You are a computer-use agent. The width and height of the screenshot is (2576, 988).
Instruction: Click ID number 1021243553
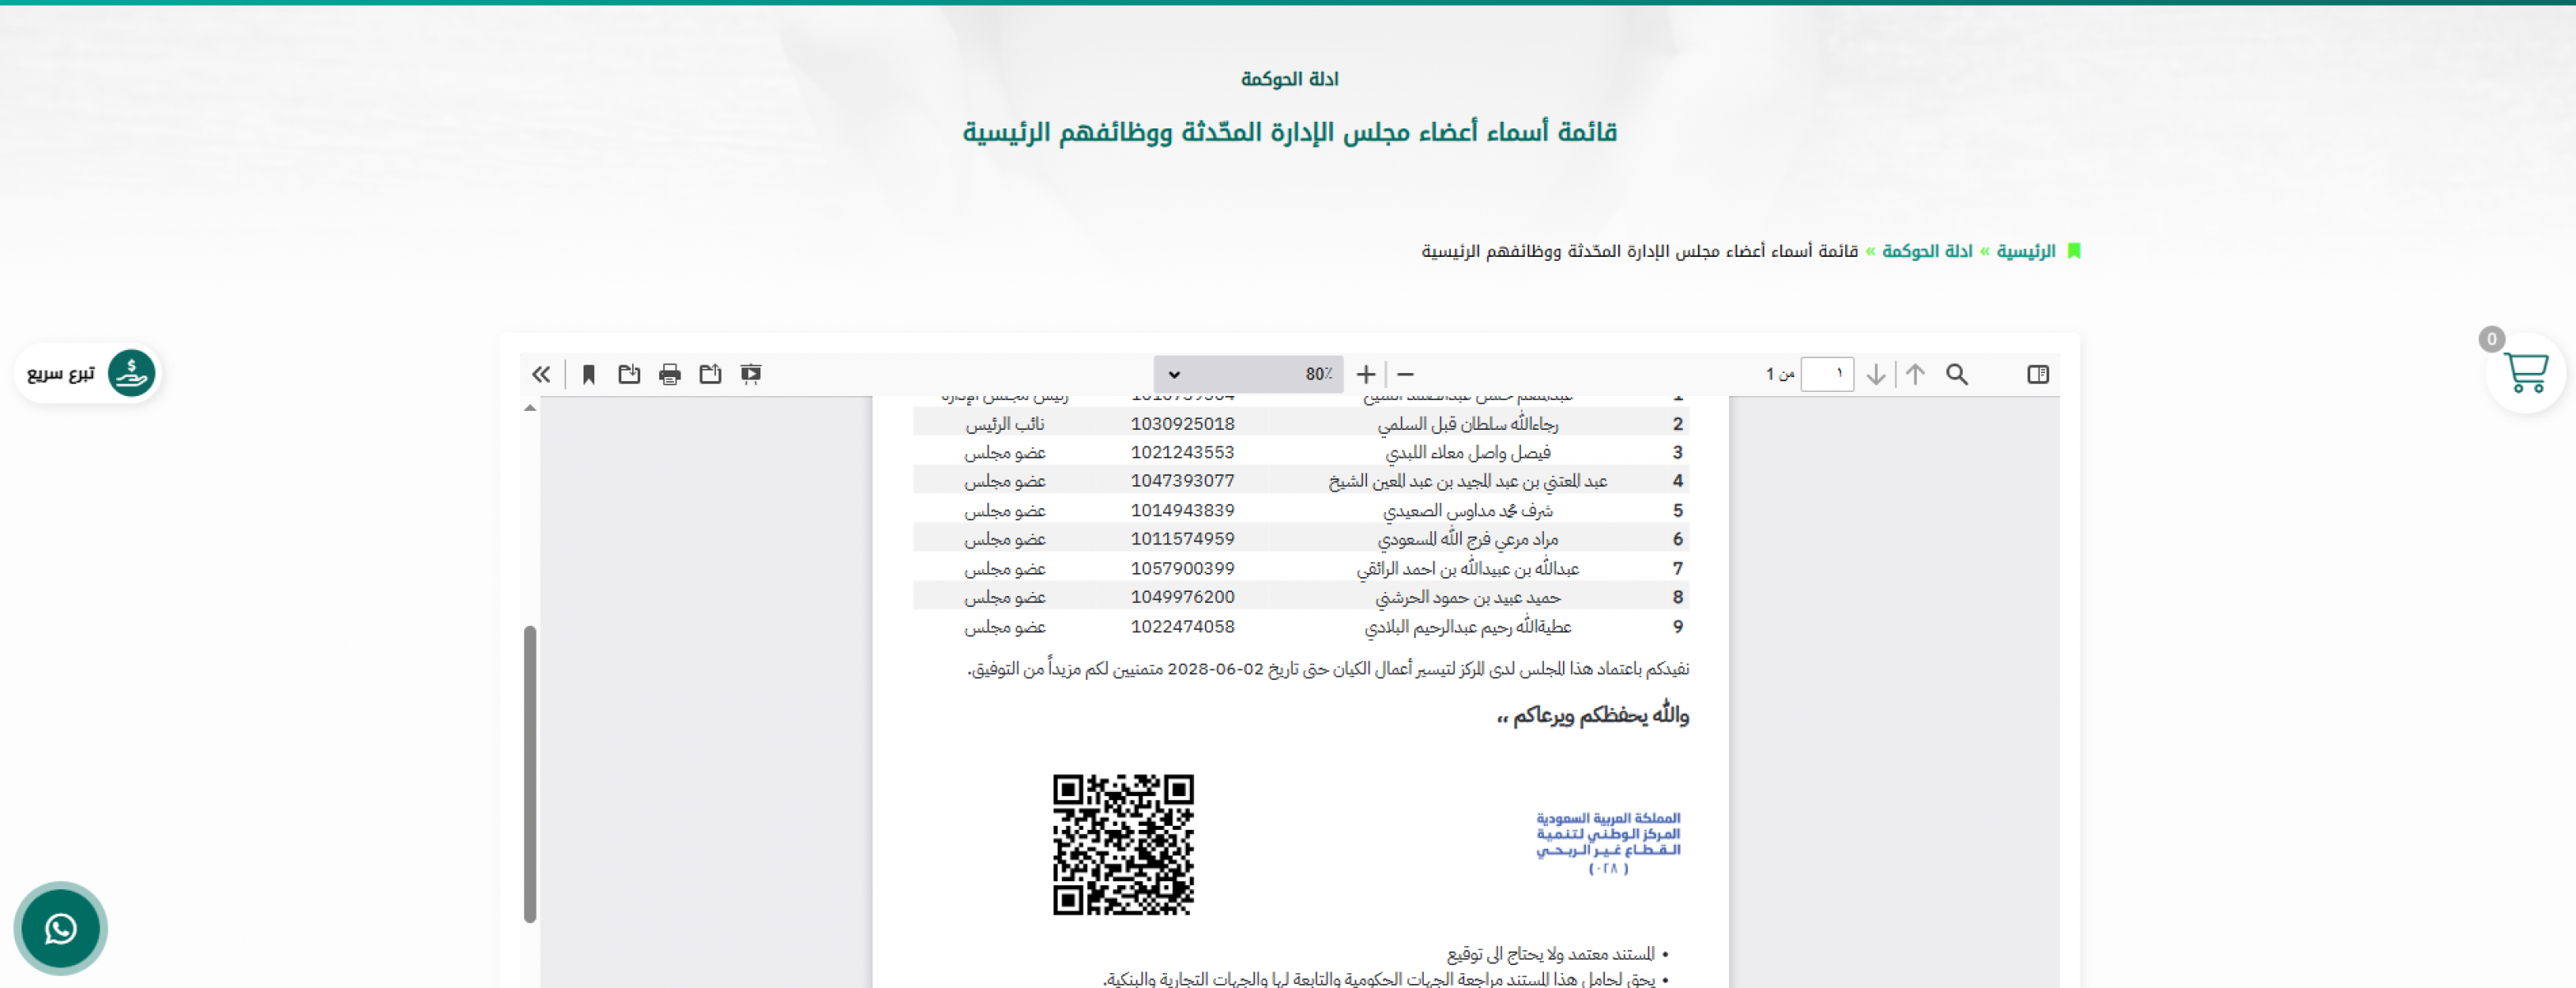point(1182,453)
